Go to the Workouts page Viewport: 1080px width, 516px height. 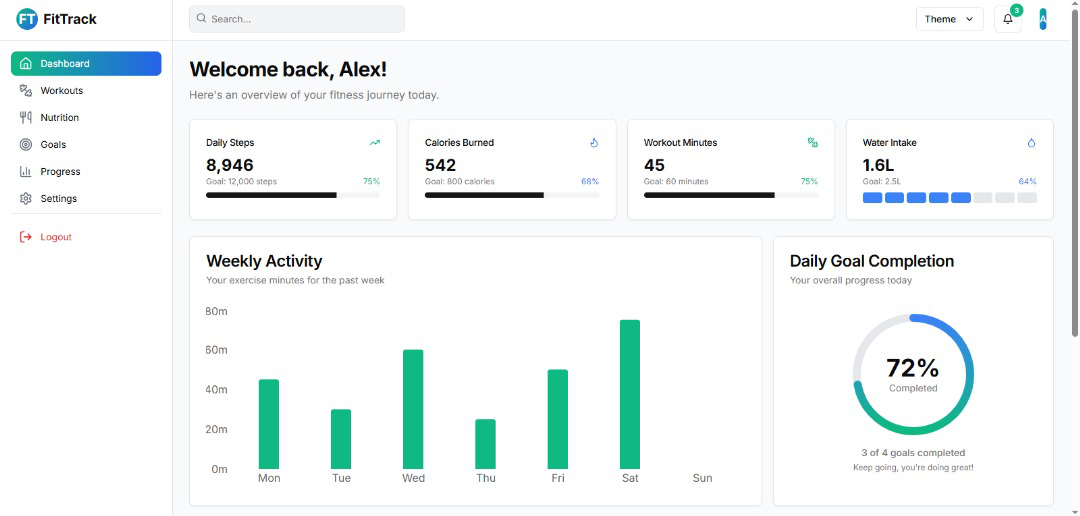pyautogui.click(x=86, y=90)
